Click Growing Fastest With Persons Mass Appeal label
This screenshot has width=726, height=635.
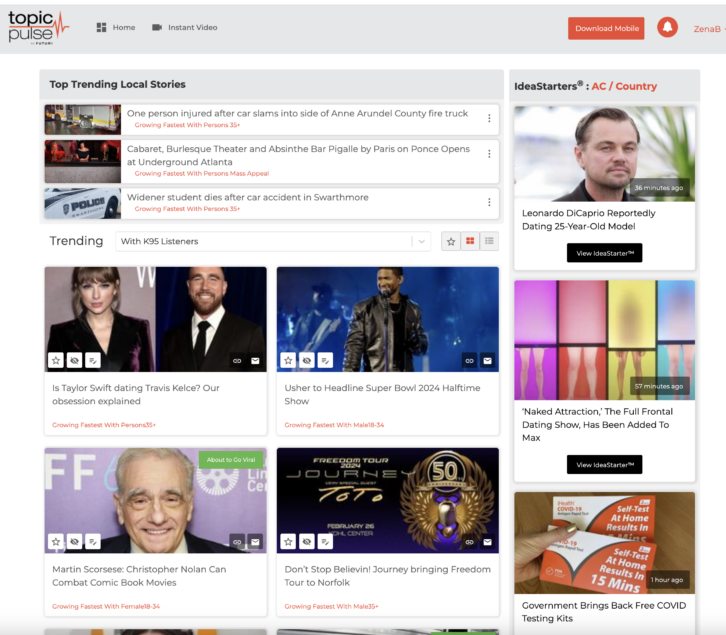coord(202,173)
